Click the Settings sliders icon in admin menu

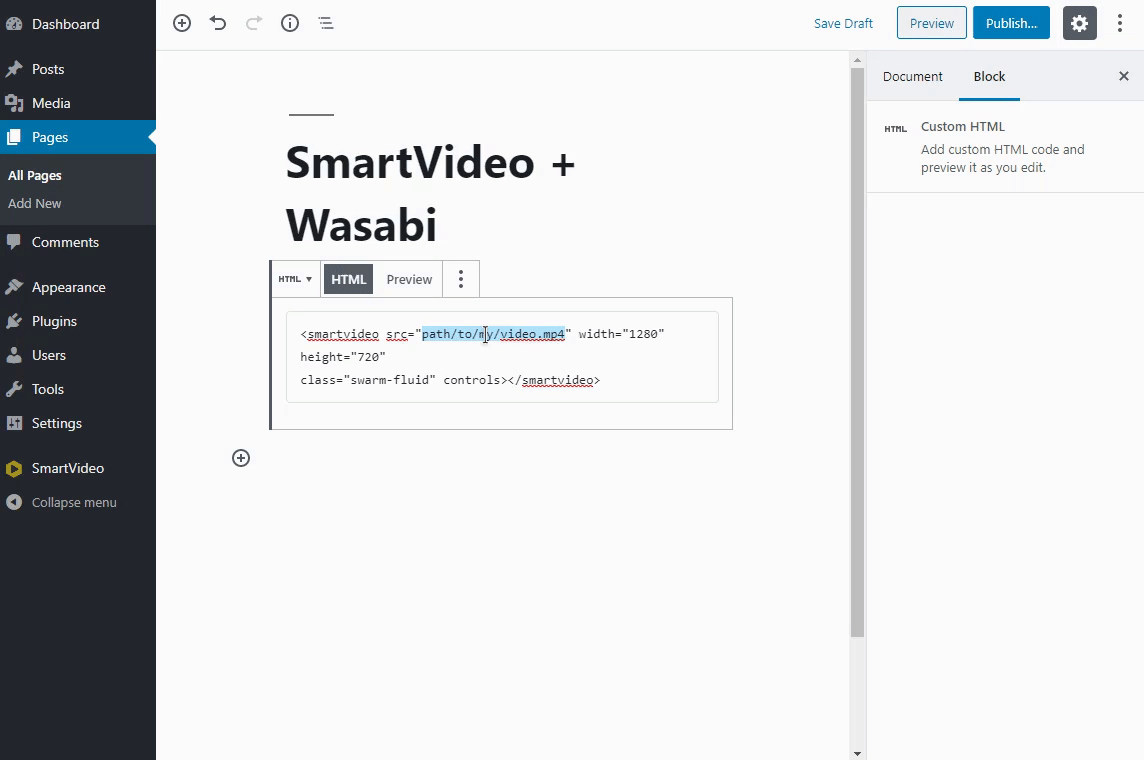[14, 423]
